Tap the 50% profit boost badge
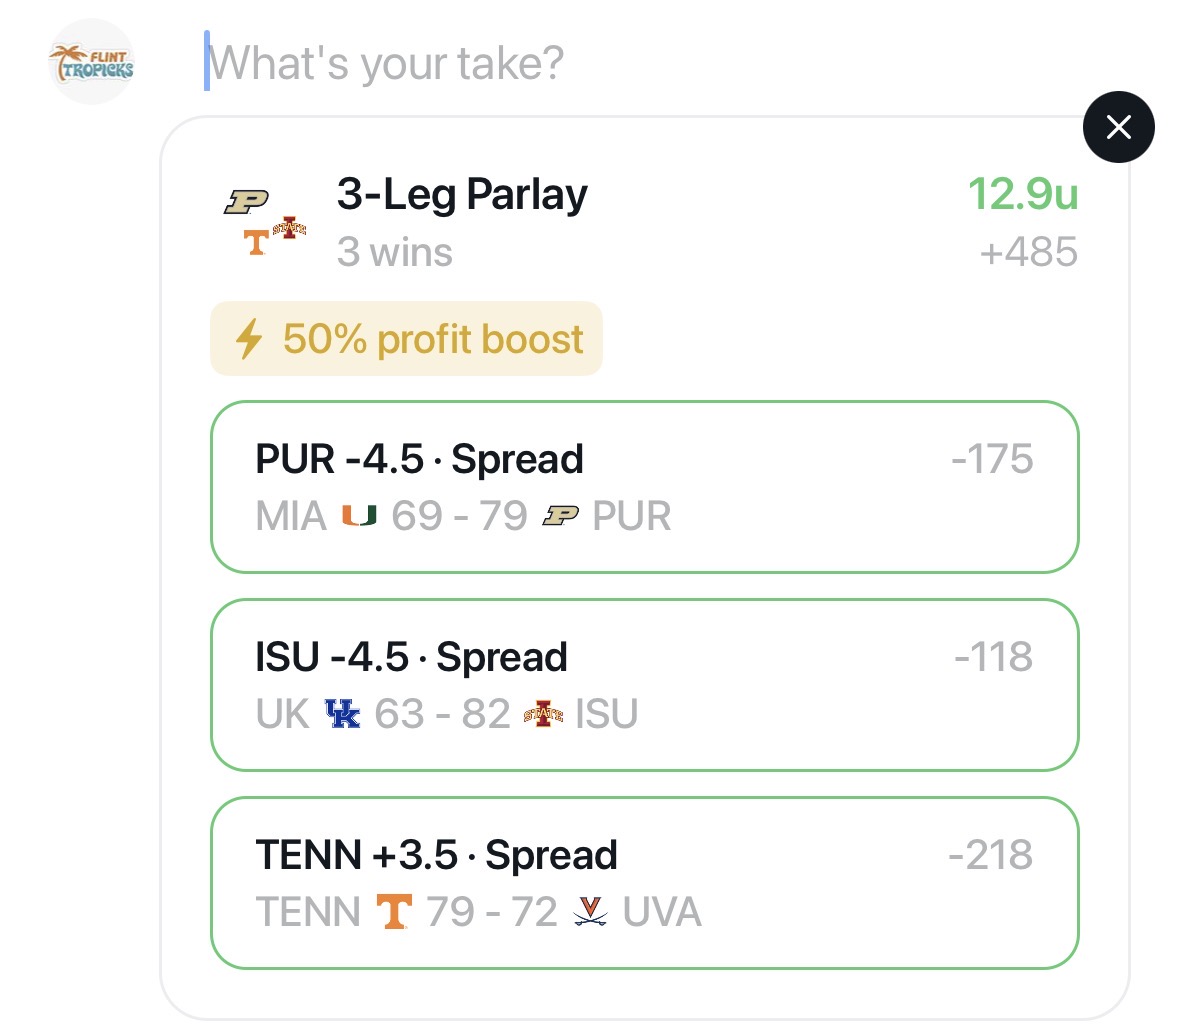Screen dimensions: 1179x1035 [406, 339]
